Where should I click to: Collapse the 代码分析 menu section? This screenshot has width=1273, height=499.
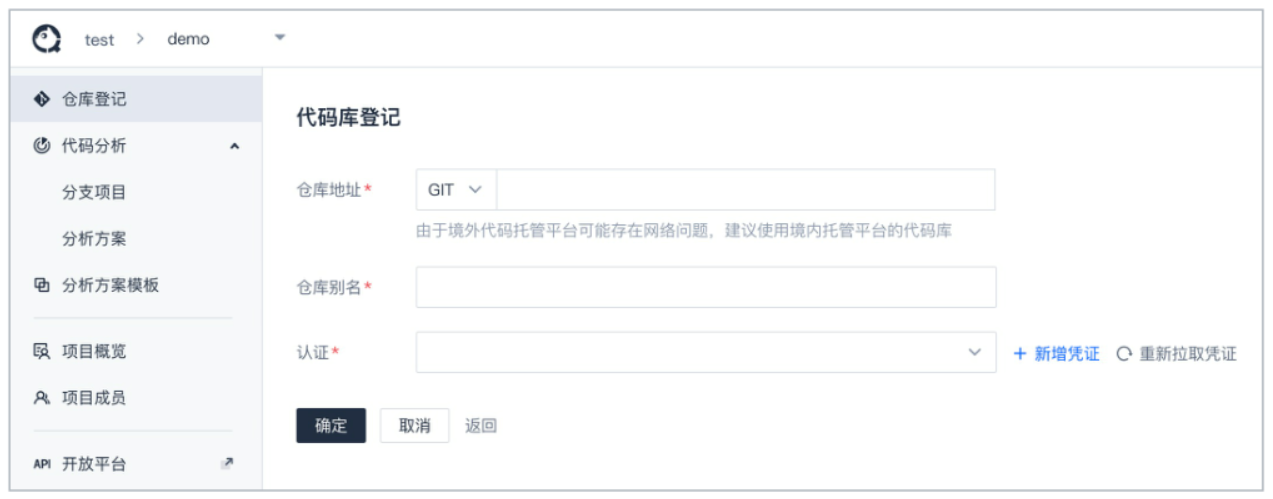point(235,147)
